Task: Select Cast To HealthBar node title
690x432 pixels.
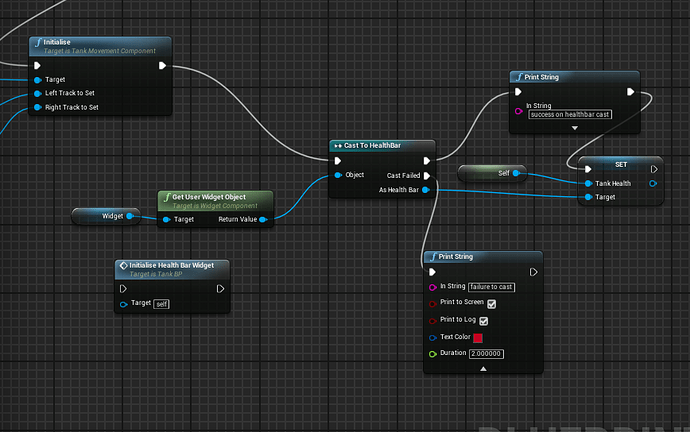Action: 372,146
